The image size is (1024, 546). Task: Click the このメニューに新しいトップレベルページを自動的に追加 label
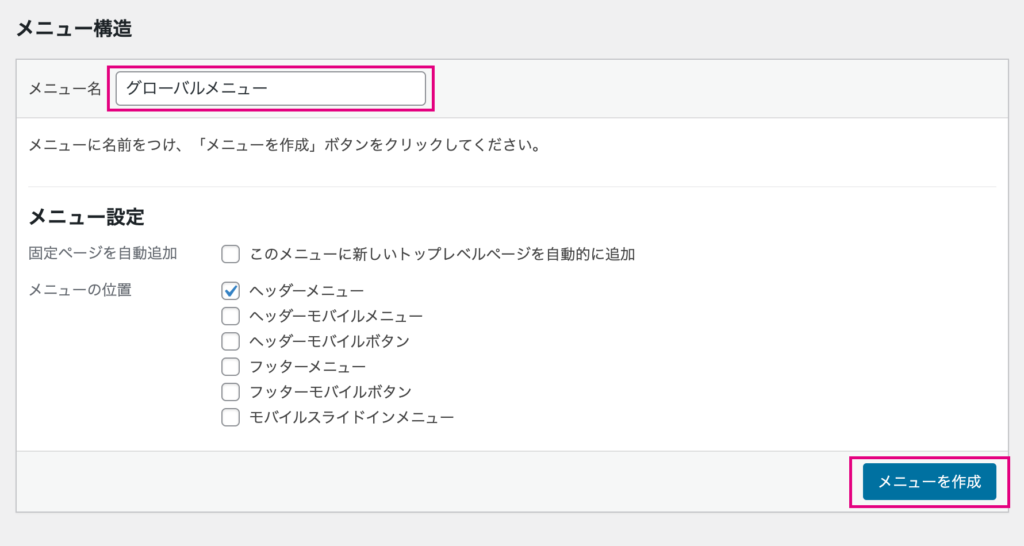point(442,254)
